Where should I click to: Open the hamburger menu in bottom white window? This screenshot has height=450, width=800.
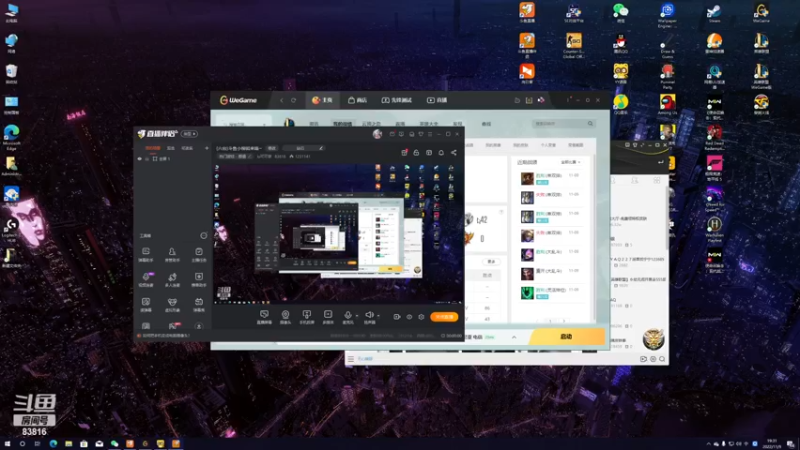(351, 359)
